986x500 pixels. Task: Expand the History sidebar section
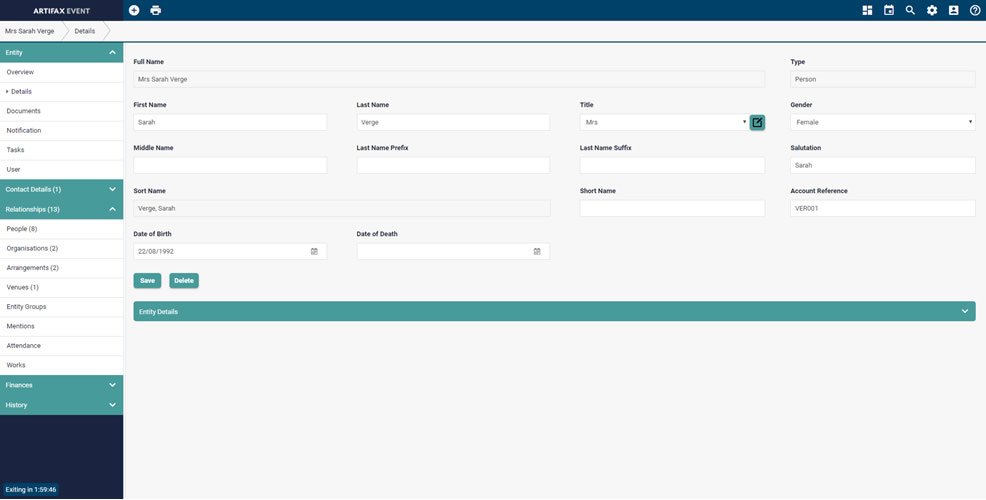pyautogui.click(x=62, y=405)
